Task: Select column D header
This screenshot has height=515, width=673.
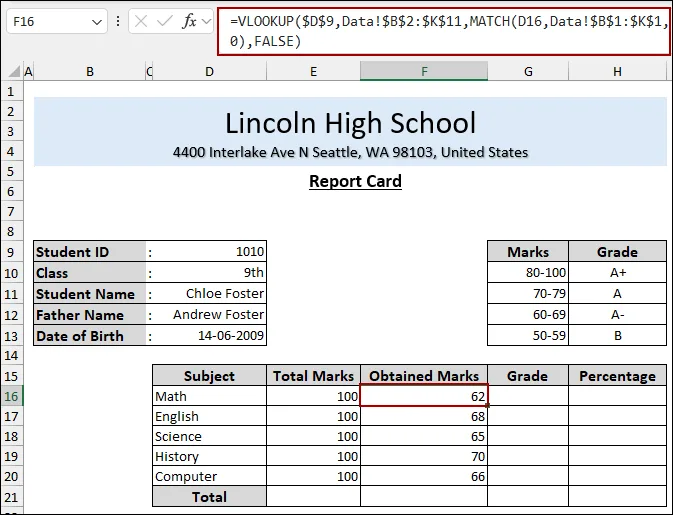Action: pos(209,71)
